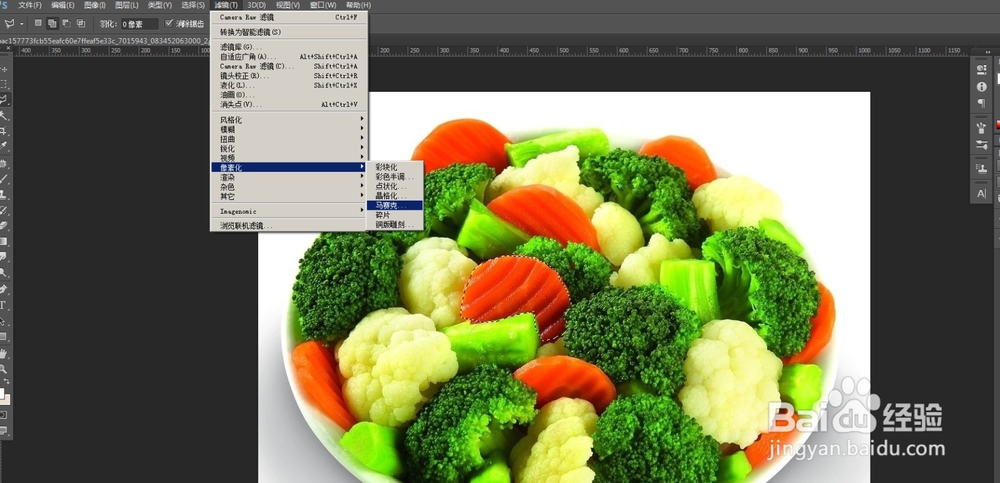Choose 铜版雕刻 filter option

(394, 225)
